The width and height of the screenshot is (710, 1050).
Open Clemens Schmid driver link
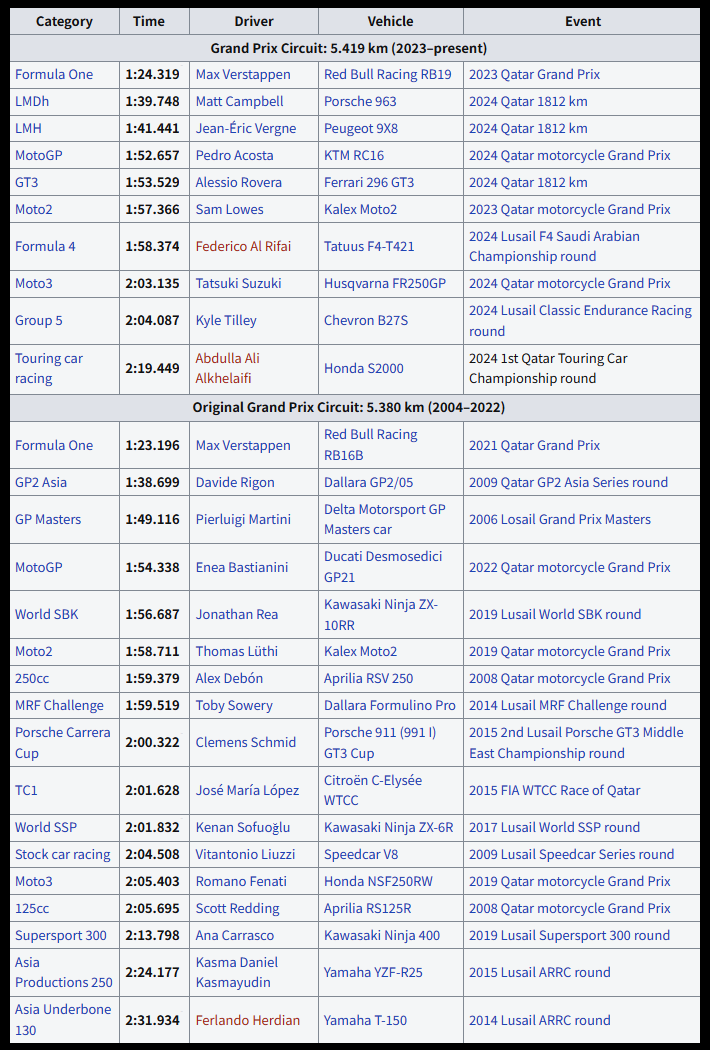click(x=246, y=743)
